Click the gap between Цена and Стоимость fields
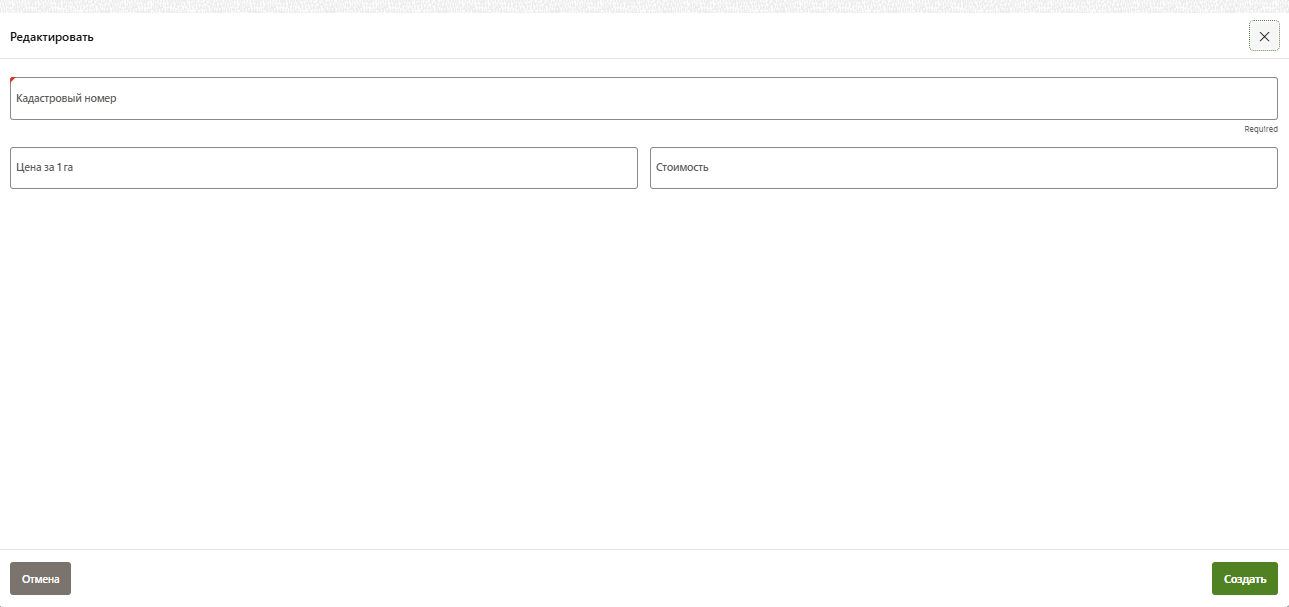The image size is (1289, 607). [644, 168]
